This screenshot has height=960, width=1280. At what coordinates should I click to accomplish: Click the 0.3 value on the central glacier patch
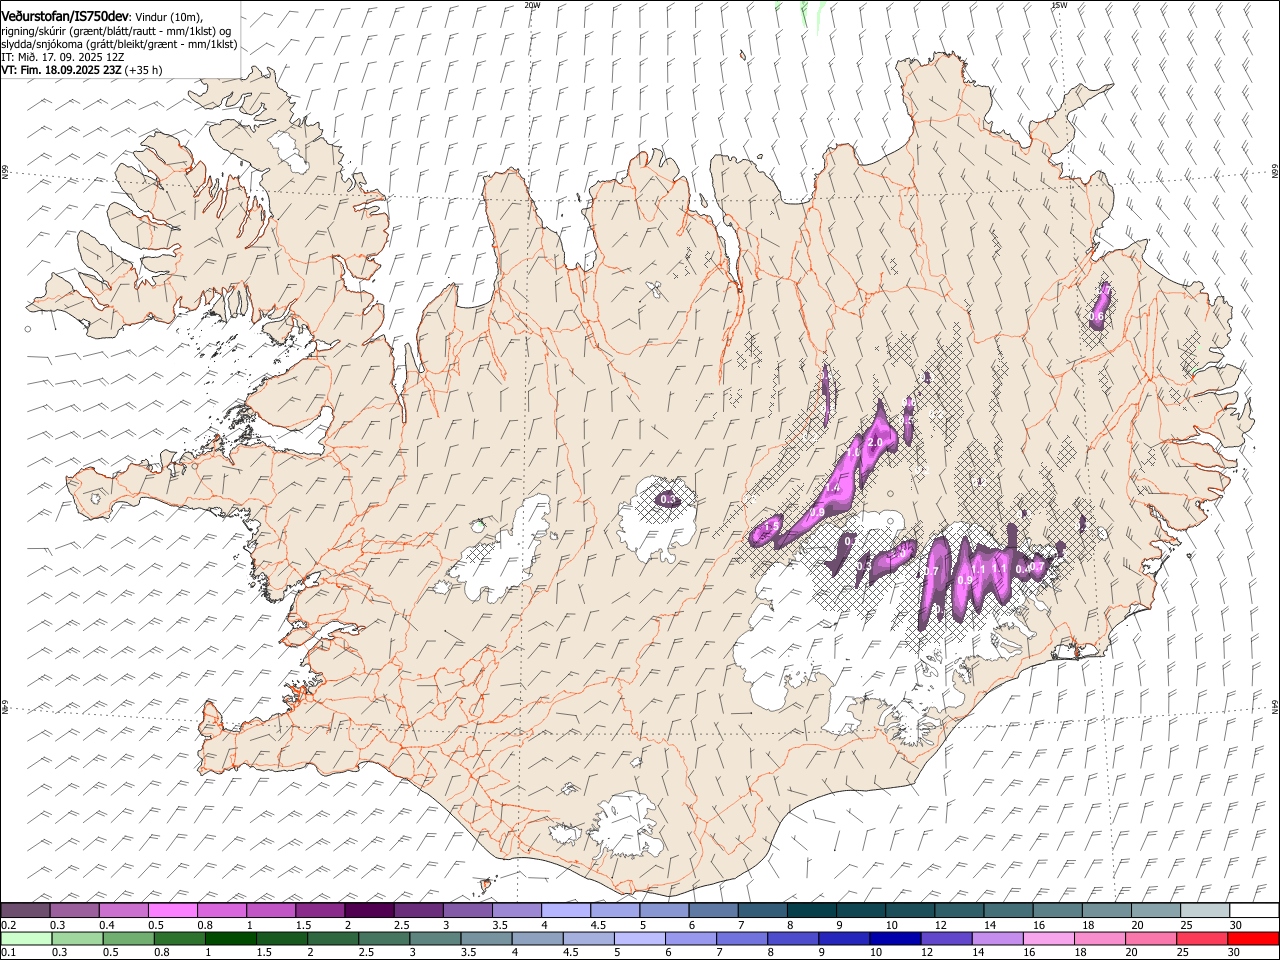(669, 499)
